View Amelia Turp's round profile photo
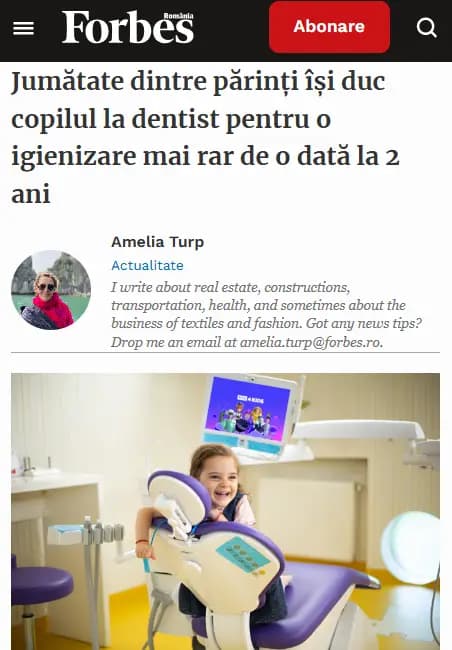The height and width of the screenshot is (650, 452). point(51,290)
